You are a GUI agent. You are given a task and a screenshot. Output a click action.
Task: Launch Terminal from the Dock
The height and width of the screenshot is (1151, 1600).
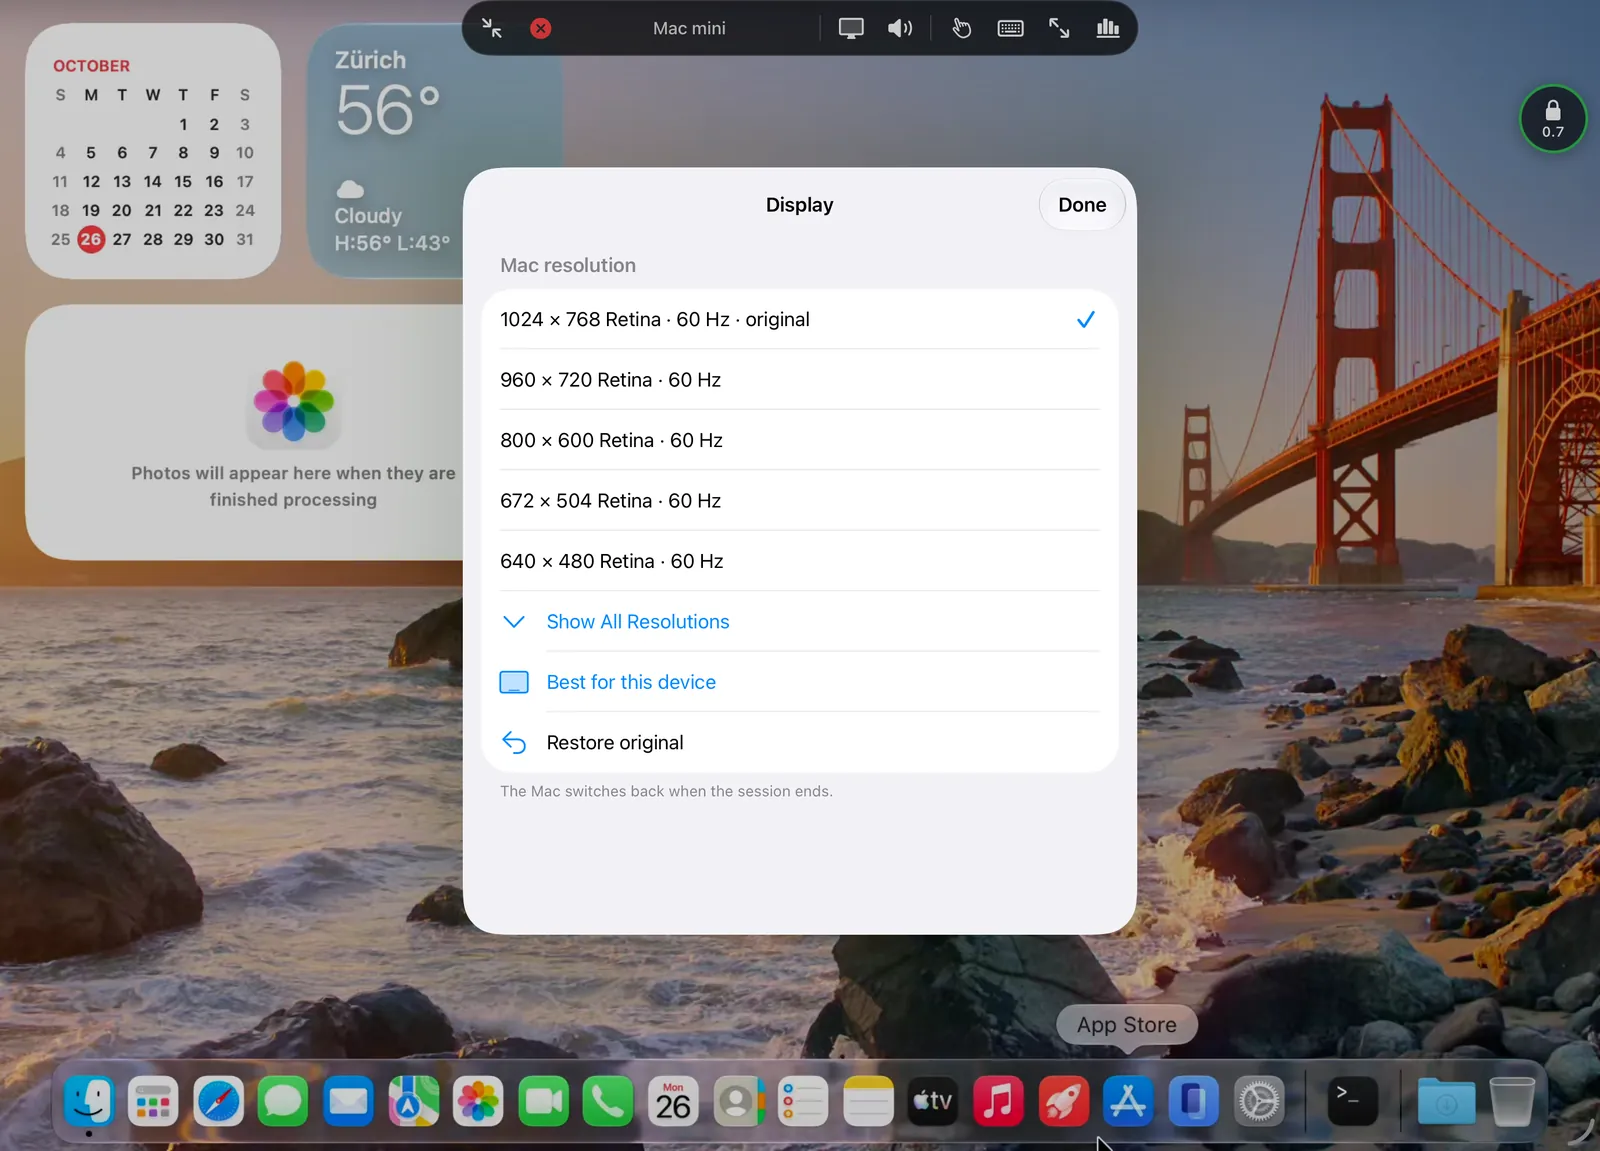1352,1101
